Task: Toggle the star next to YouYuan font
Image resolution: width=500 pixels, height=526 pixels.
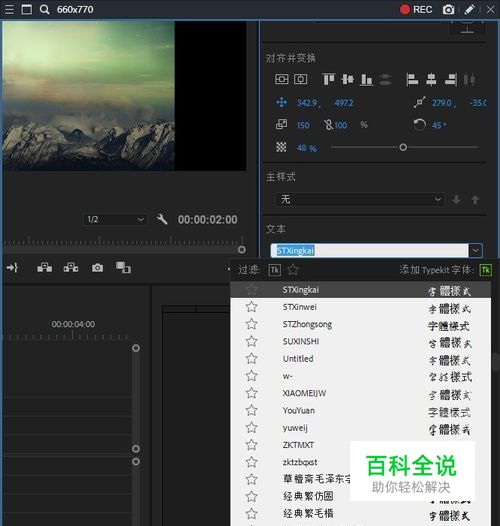Action: (x=251, y=410)
